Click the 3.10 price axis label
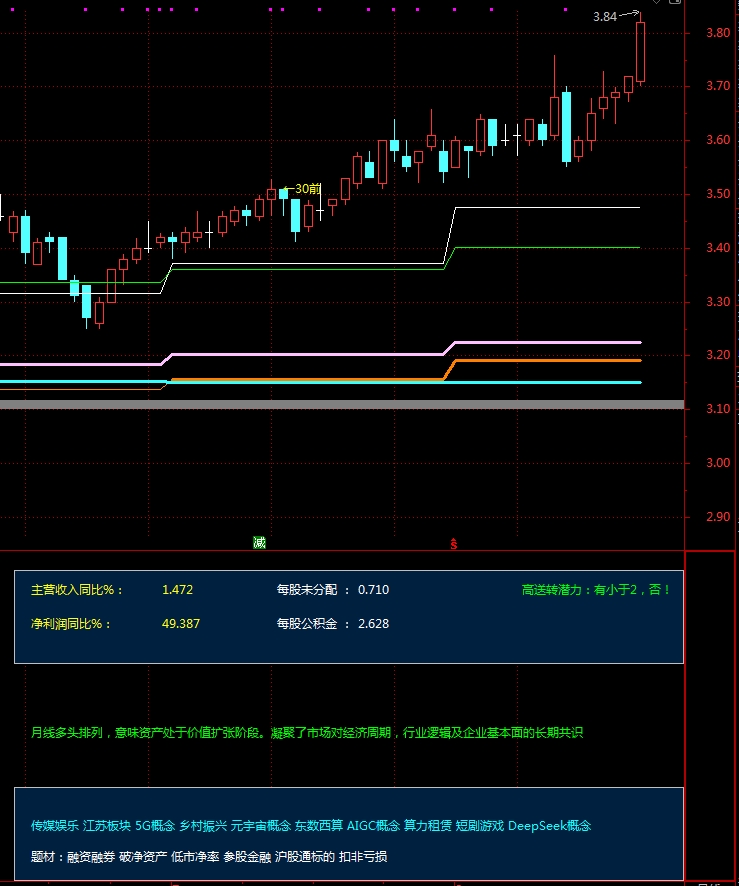The image size is (739, 886). click(x=718, y=409)
